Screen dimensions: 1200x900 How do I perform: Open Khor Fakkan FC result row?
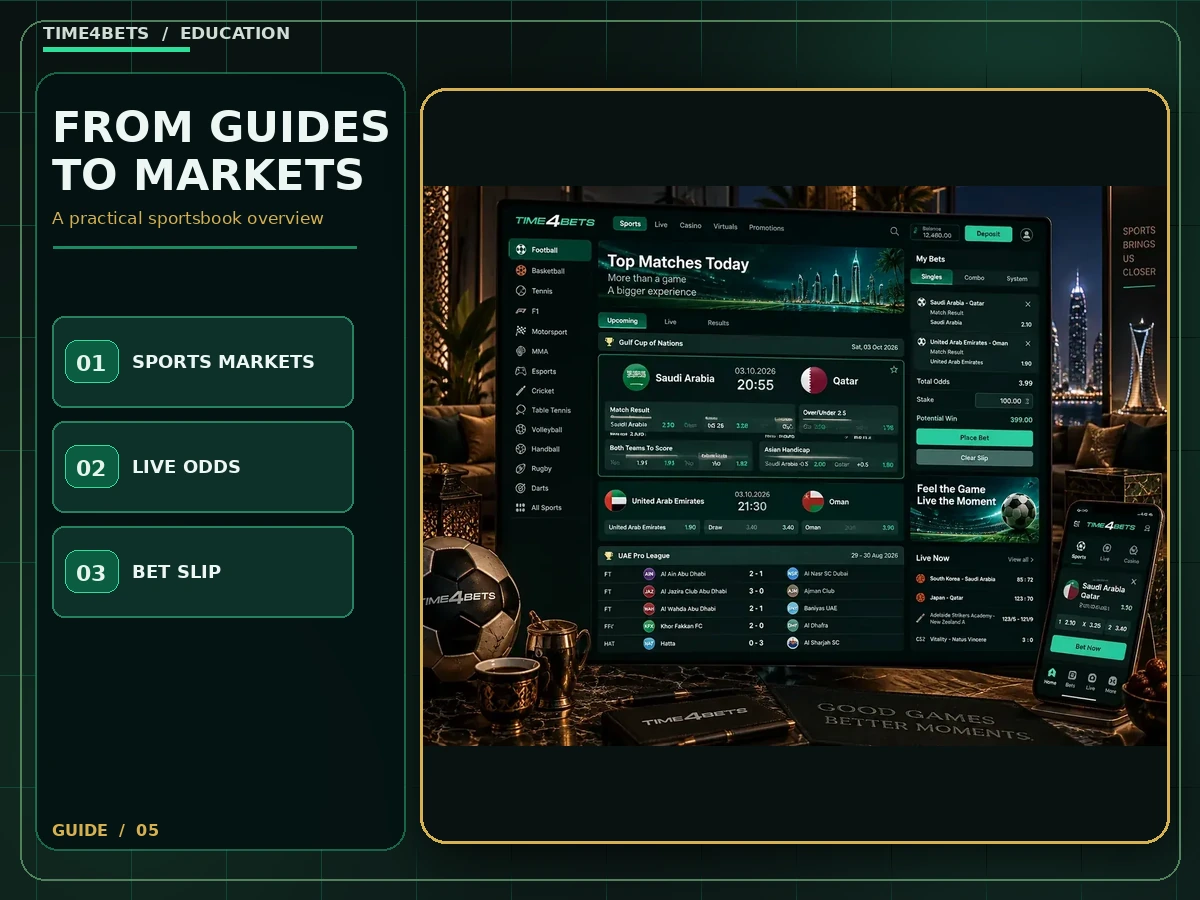750,626
